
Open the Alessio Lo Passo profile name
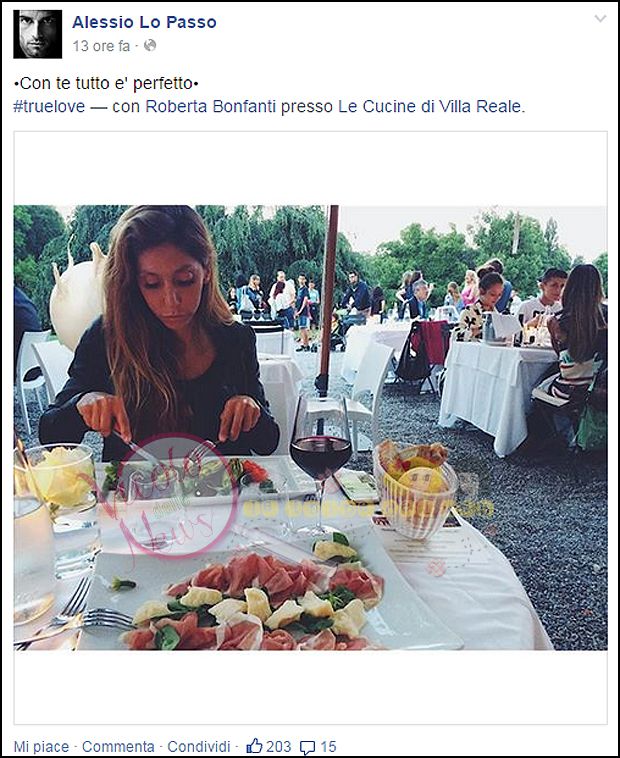tap(144, 22)
